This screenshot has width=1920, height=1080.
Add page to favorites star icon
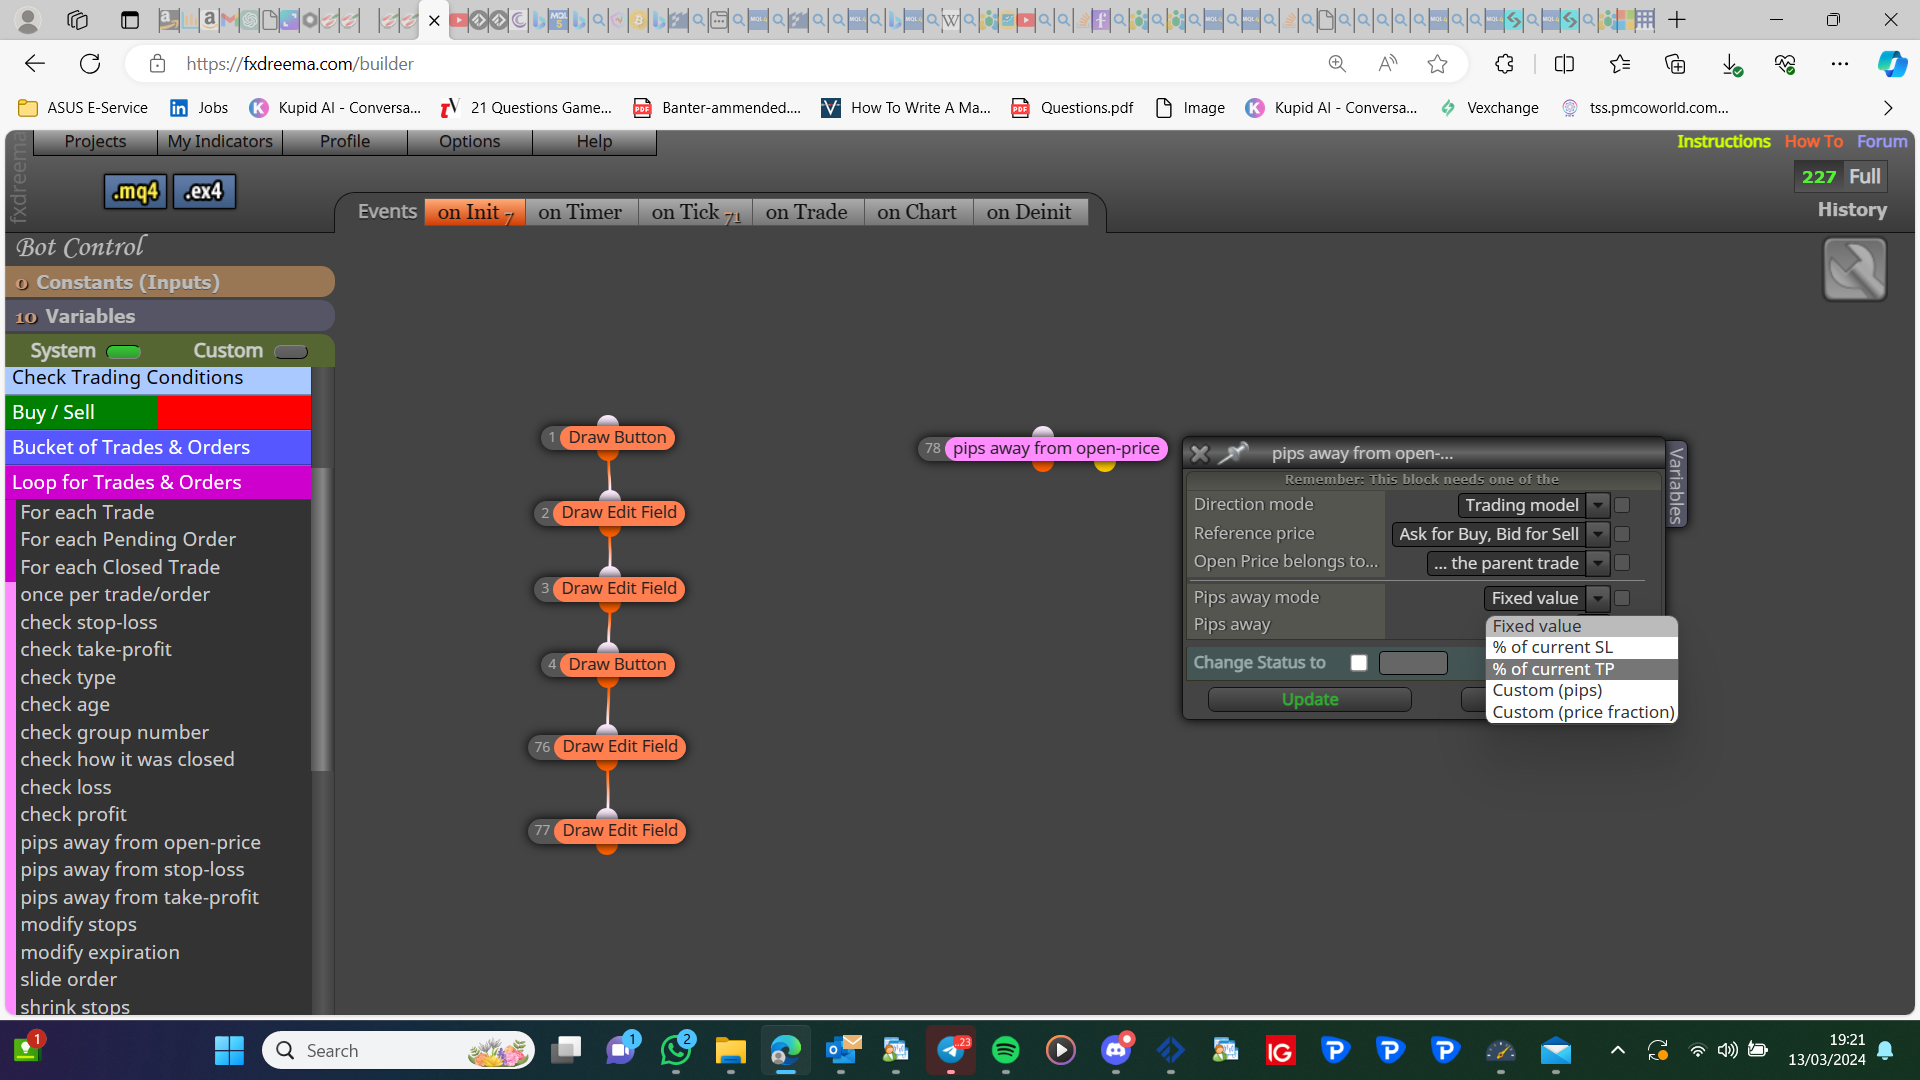tap(1437, 64)
